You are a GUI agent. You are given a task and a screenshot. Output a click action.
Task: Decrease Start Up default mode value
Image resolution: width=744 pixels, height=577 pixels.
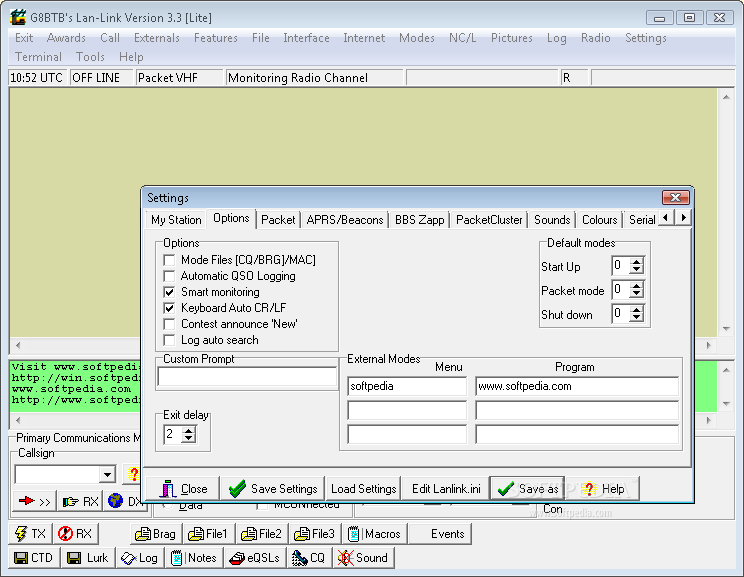pos(636,270)
